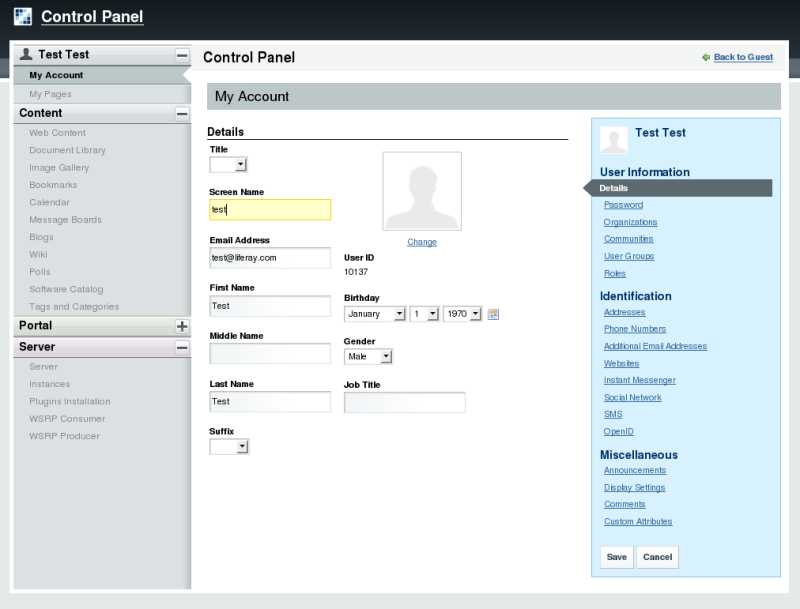Open the Suffix dropdown

click(x=229, y=447)
